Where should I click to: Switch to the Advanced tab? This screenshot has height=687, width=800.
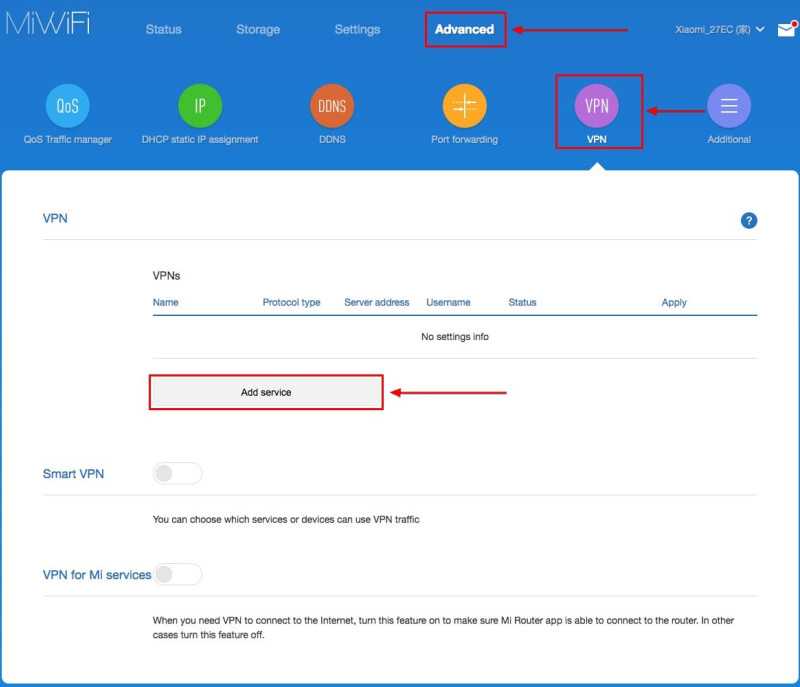point(465,30)
